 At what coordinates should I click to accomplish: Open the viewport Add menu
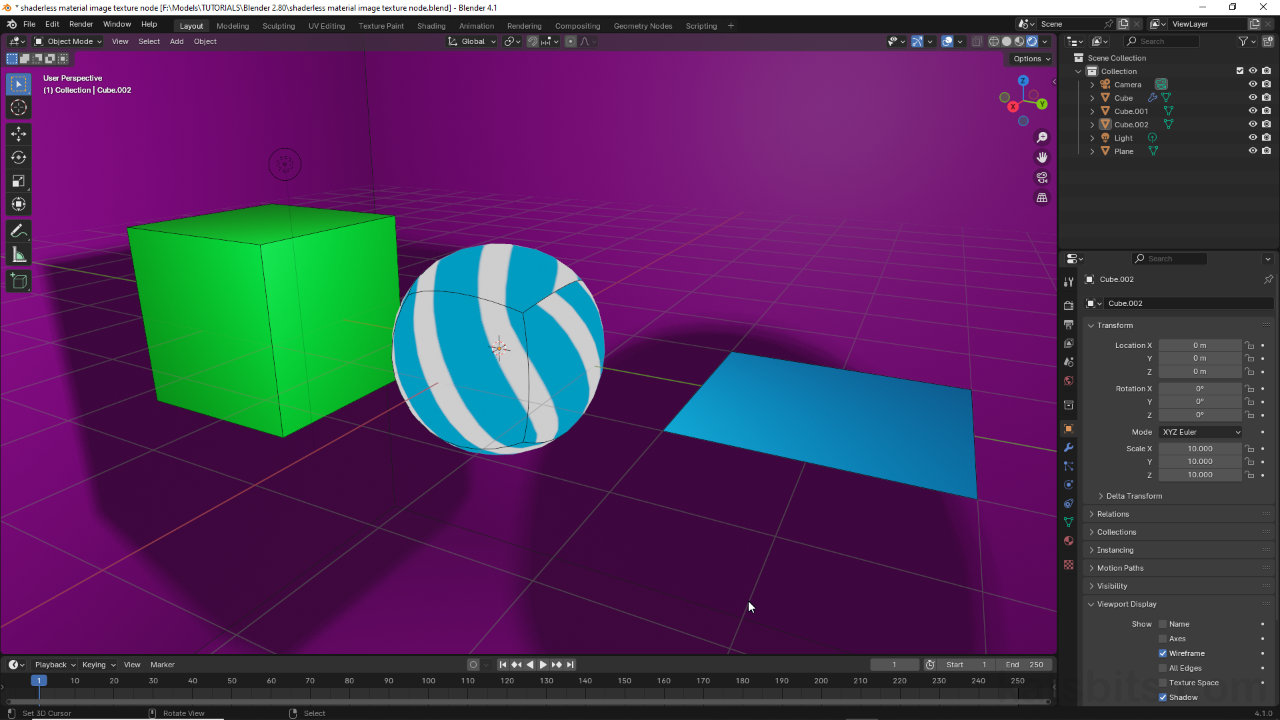[x=176, y=41]
